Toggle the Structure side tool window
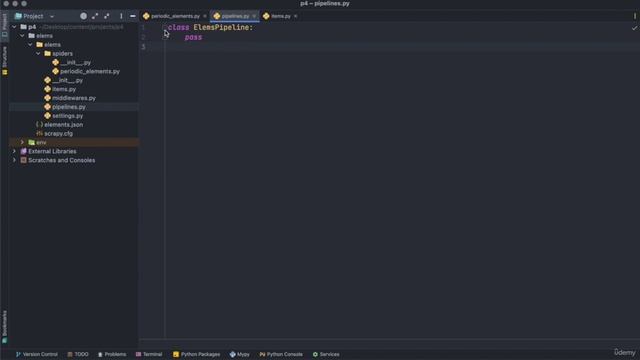Screen dimensions: 640x360 pos(4,60)
